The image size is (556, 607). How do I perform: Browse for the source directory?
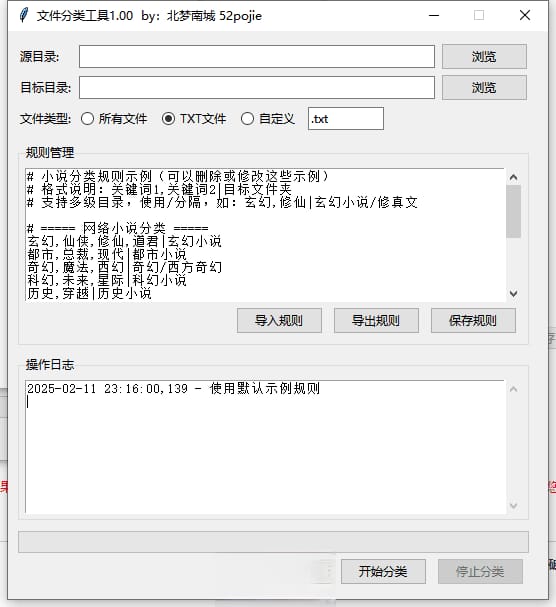(484, 57)
